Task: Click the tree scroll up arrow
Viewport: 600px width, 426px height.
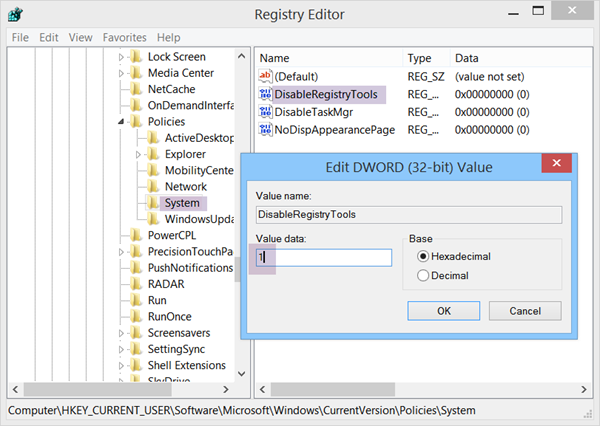Action: tap(241, 56)
